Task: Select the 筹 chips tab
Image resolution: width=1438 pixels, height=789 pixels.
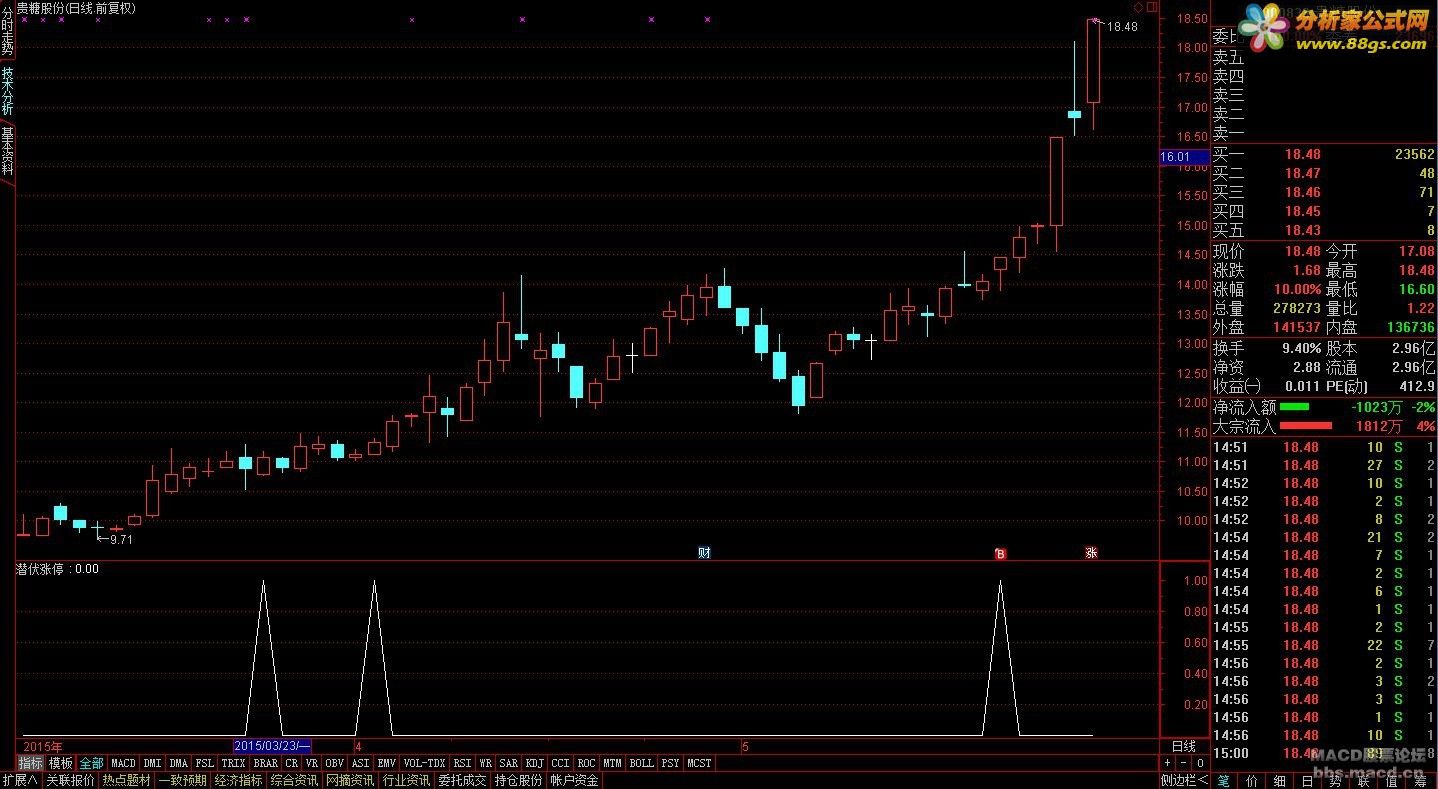Action: tap(1421, 780)
